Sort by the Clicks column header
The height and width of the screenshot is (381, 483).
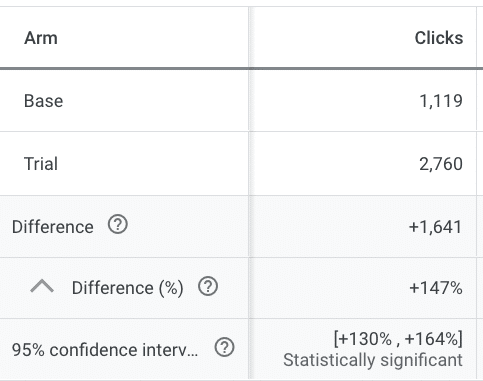tap(439, 38)
